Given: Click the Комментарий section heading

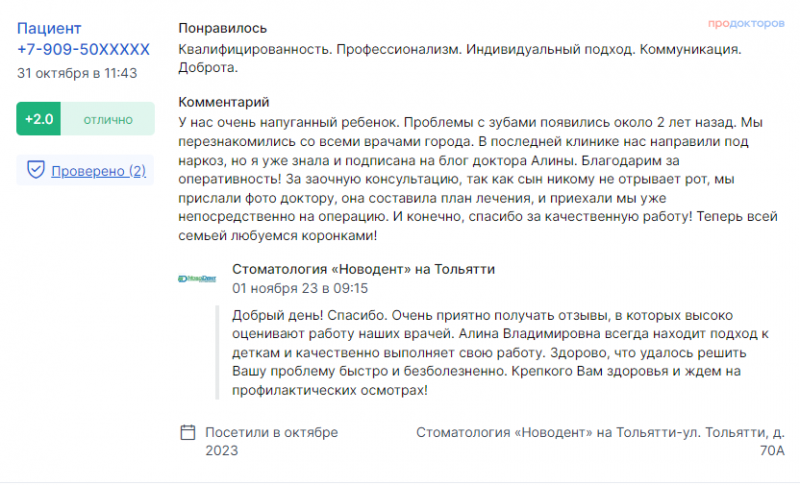Looking at the screenshot, I should click(x=223, y=102).
